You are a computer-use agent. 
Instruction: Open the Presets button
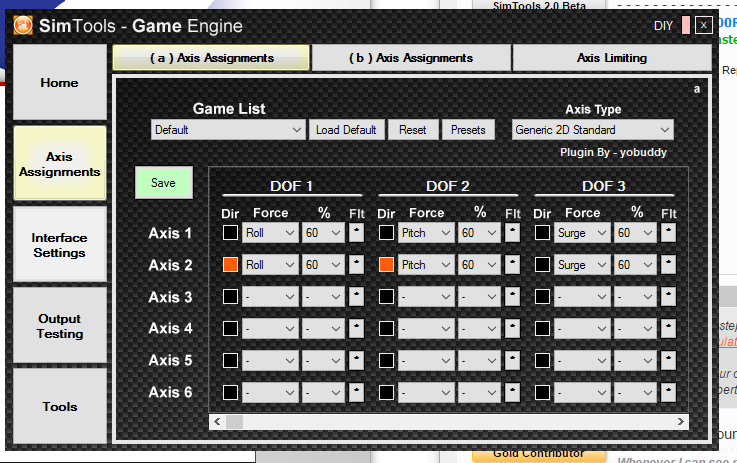tap(468, 130)
